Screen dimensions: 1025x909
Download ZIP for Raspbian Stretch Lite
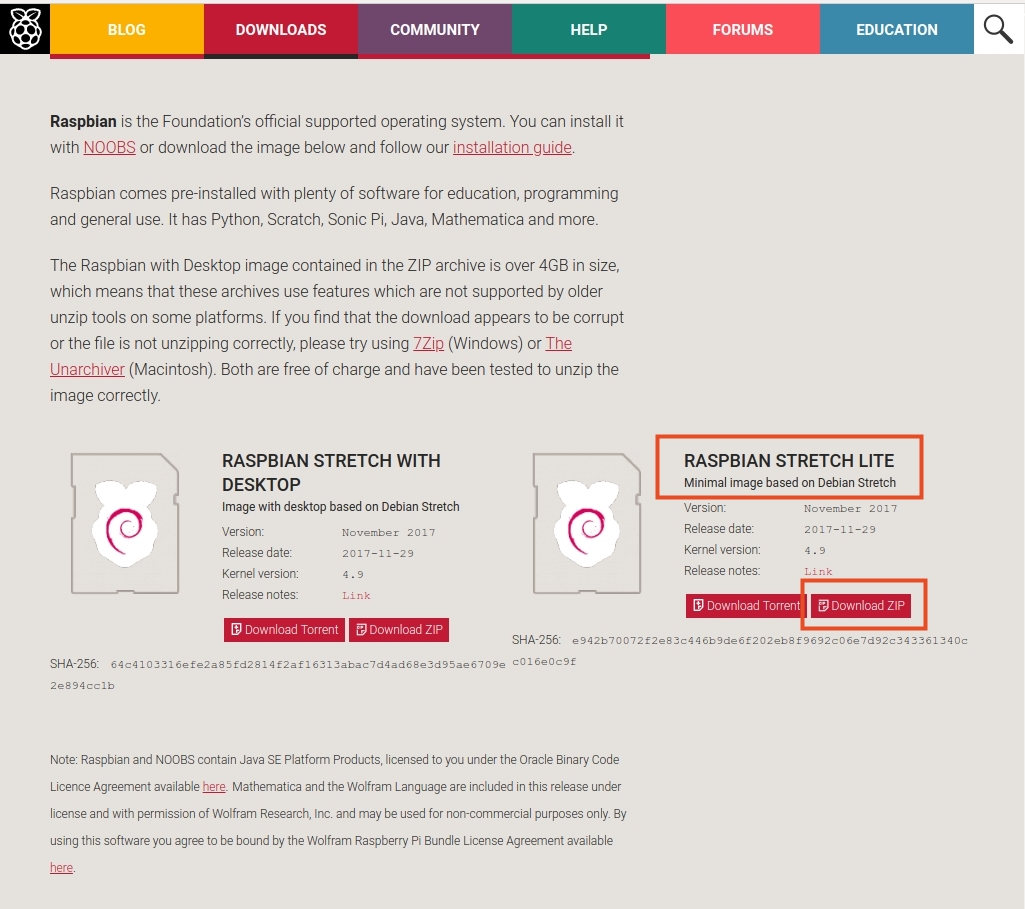(x=861, y=606)
